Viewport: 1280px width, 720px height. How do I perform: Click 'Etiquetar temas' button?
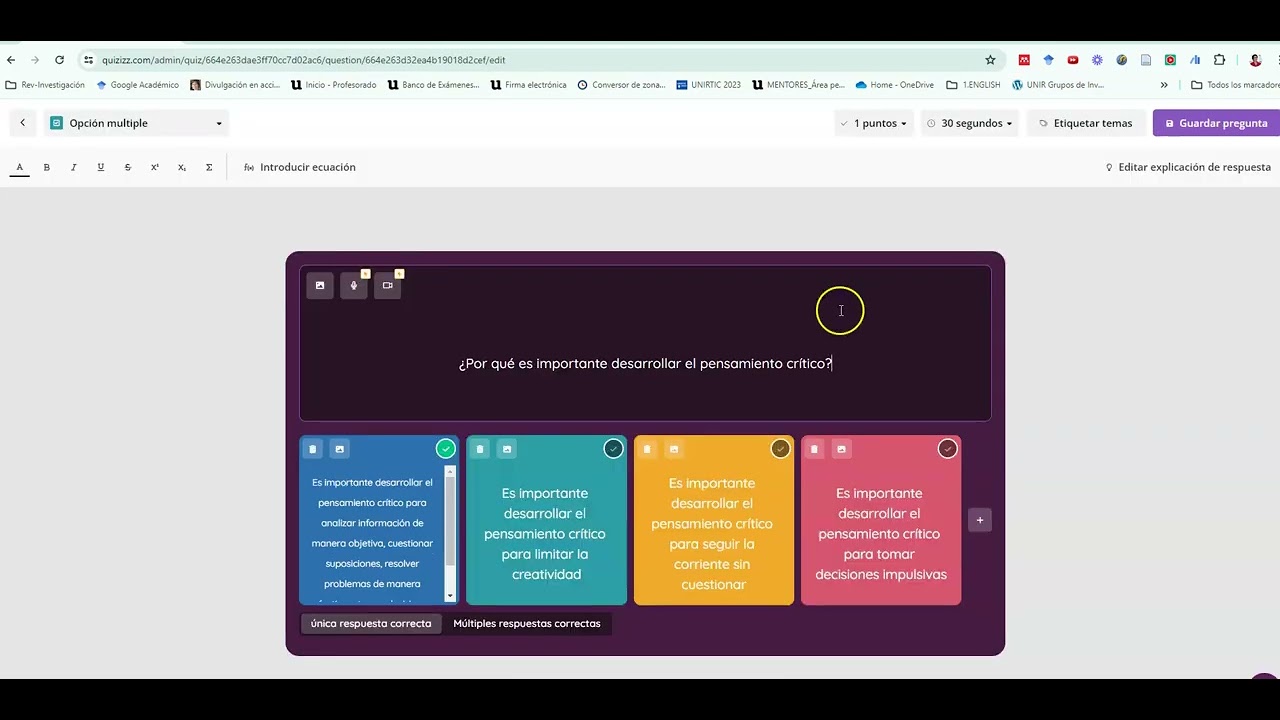coord(1085,123)
